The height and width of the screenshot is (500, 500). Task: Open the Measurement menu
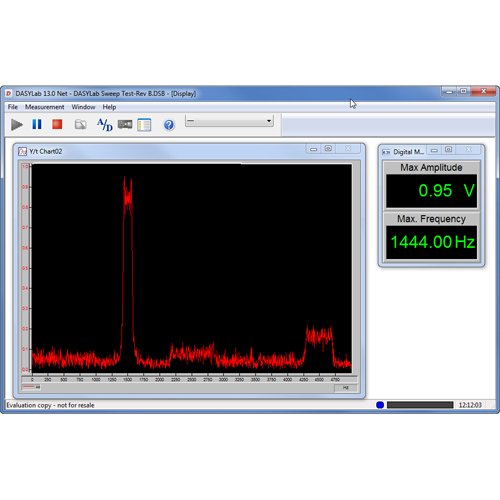44,107
